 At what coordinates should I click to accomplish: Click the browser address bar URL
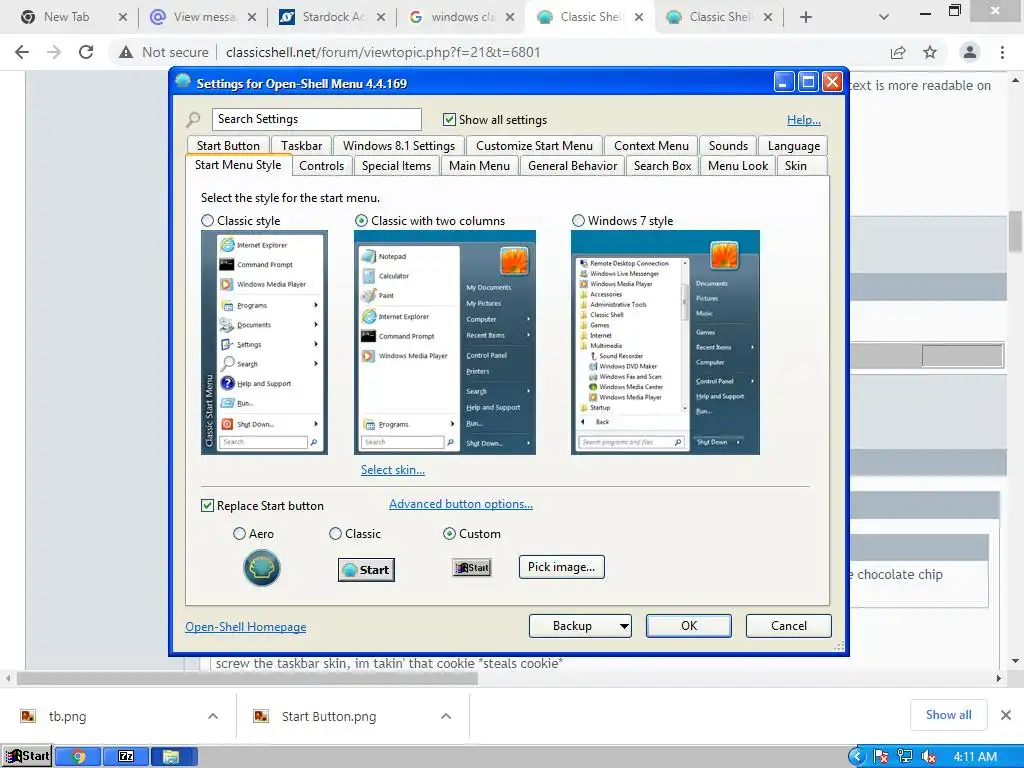click(x=383, y=52)
